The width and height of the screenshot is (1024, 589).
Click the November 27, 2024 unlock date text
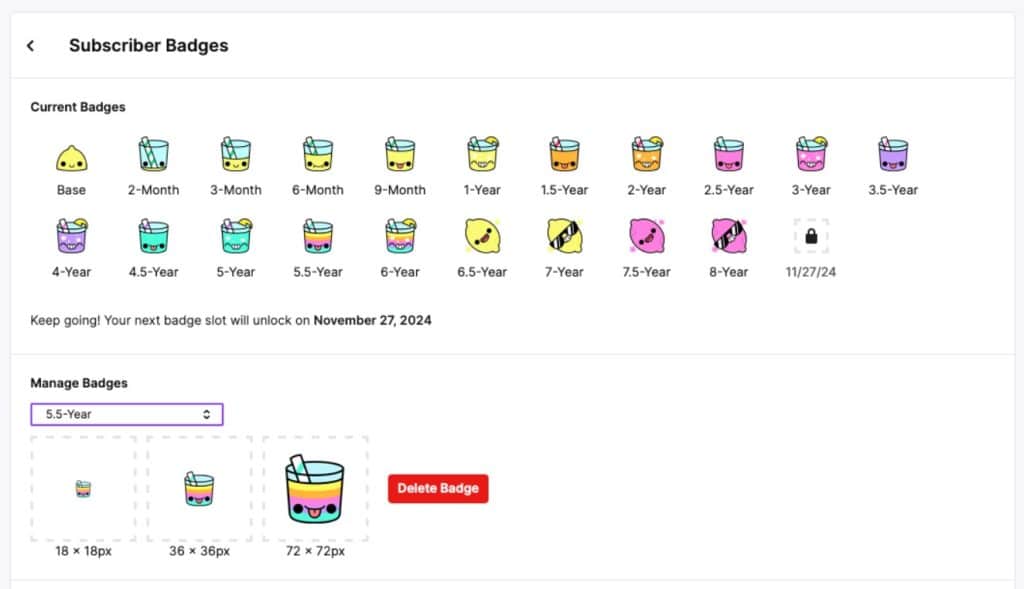click(x=372, y=320)
